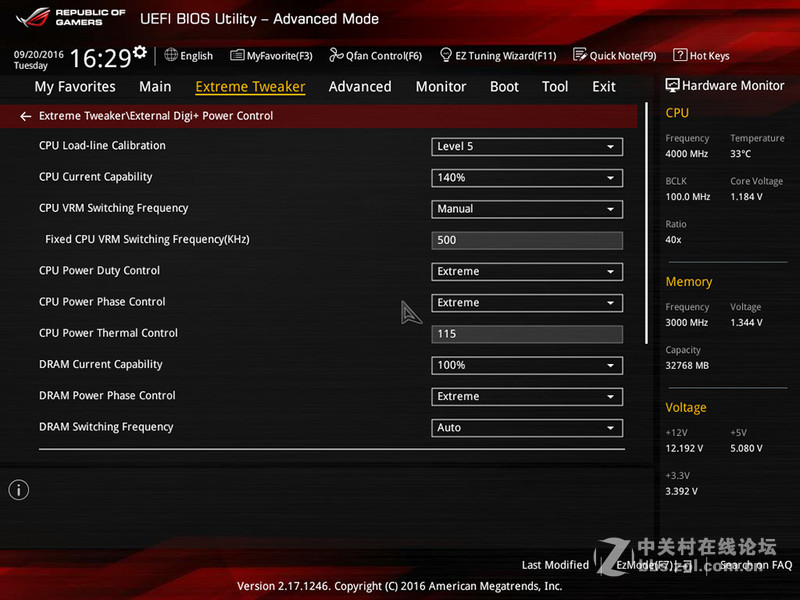800x600 pixels.
Task: Select the English language option
Action: (189, 55)
